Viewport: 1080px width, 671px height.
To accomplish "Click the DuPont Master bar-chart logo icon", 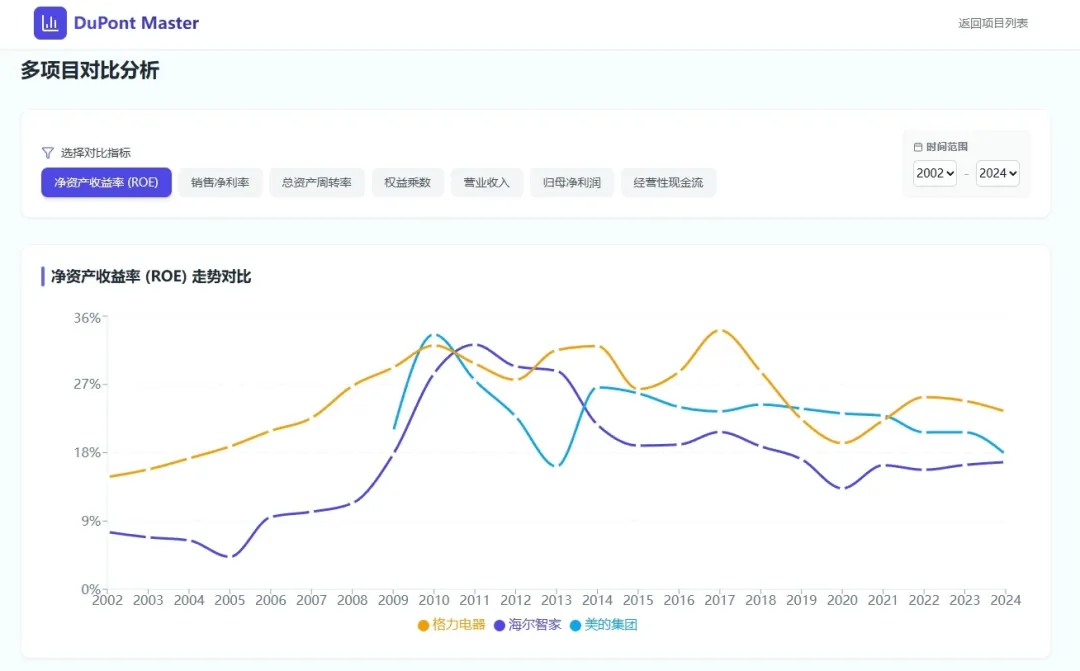I will (x=50, y=23).
